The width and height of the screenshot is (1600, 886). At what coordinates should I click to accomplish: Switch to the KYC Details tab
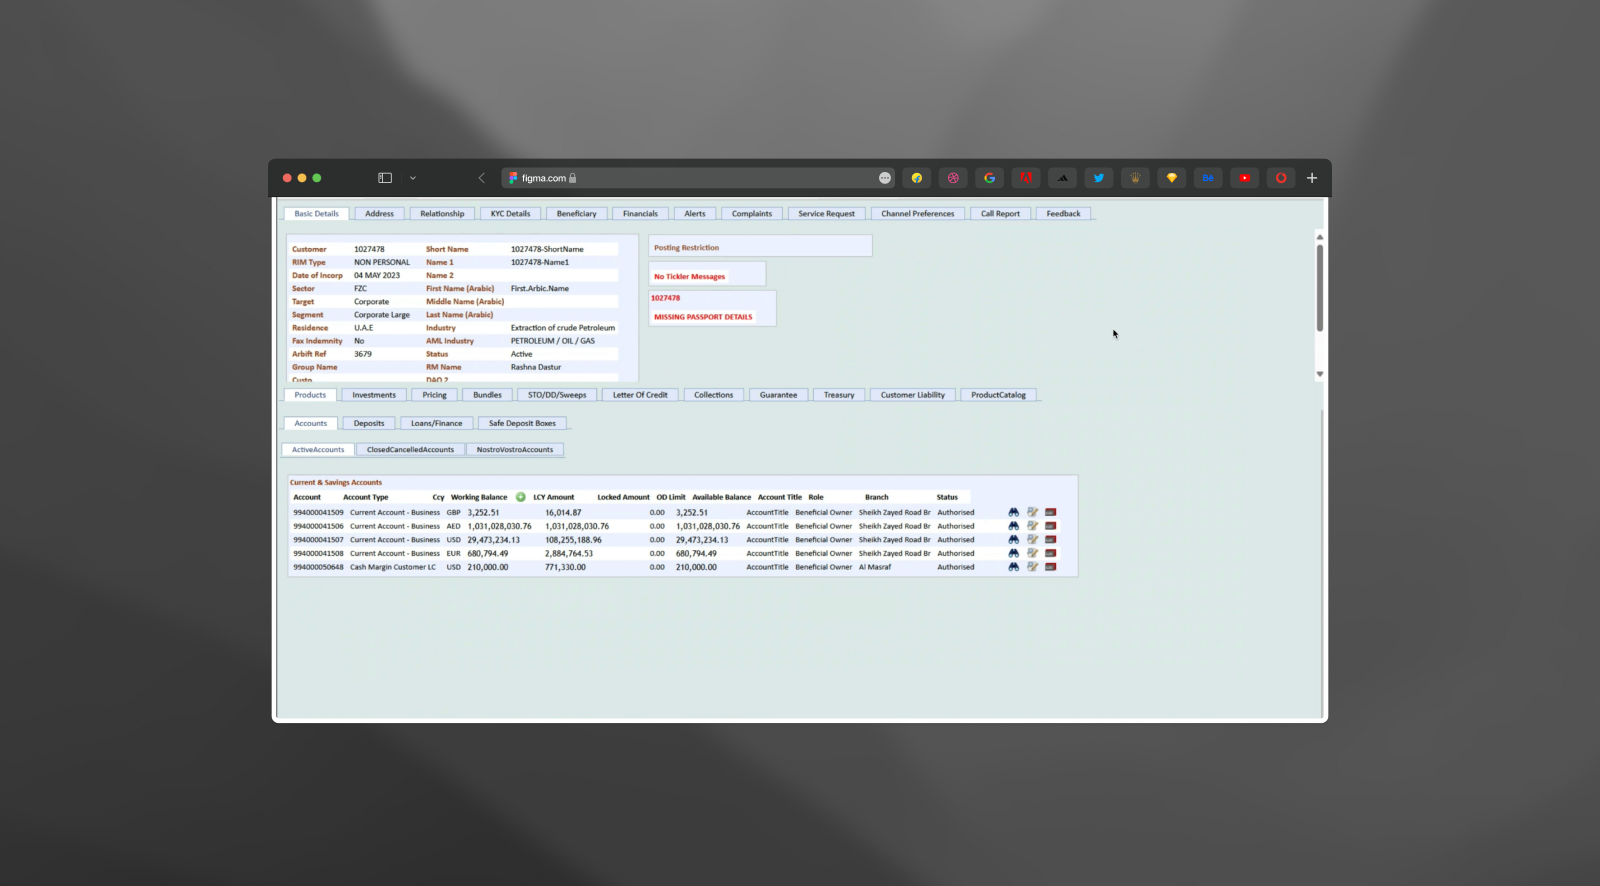pos(510,214)
